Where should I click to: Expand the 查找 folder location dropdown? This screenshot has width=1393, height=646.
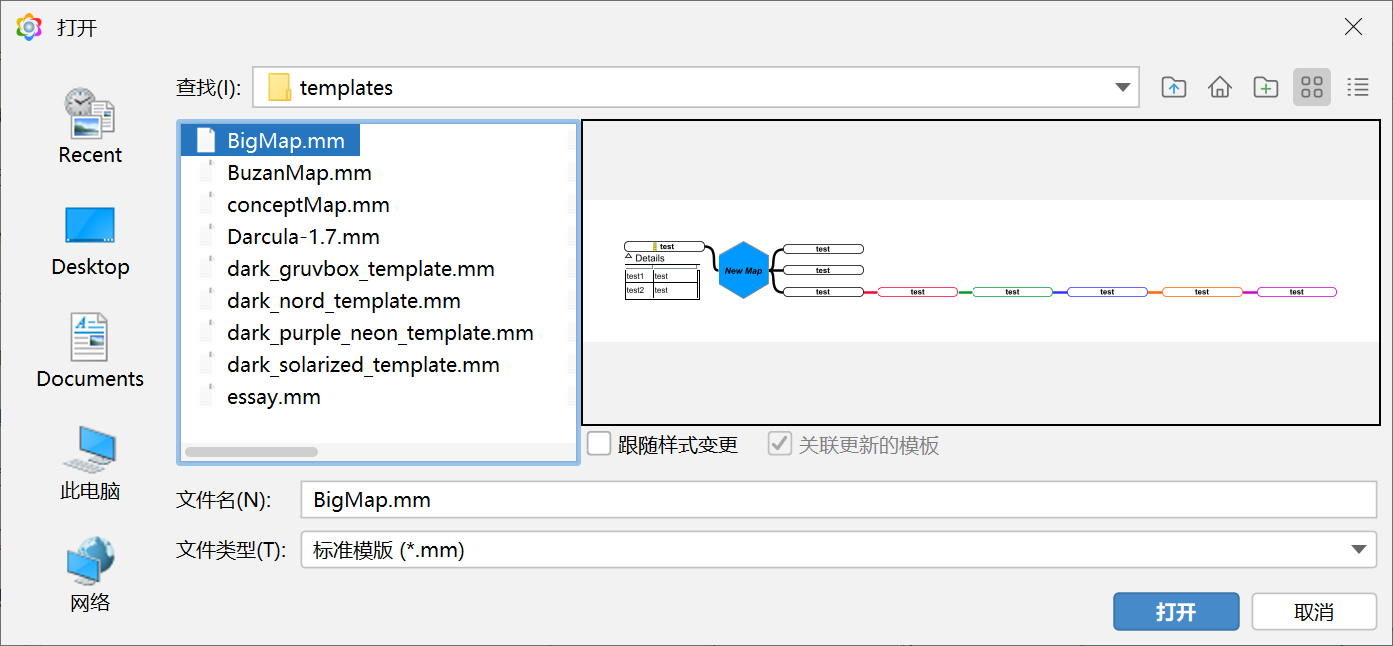pos(1122,88)
